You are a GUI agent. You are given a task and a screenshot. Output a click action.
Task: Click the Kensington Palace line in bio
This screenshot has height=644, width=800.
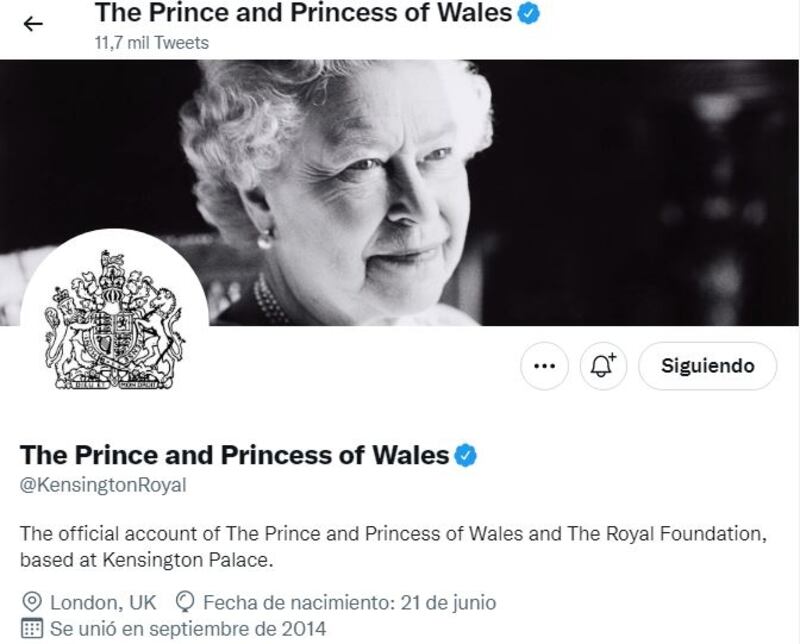[x=146, y=560]
